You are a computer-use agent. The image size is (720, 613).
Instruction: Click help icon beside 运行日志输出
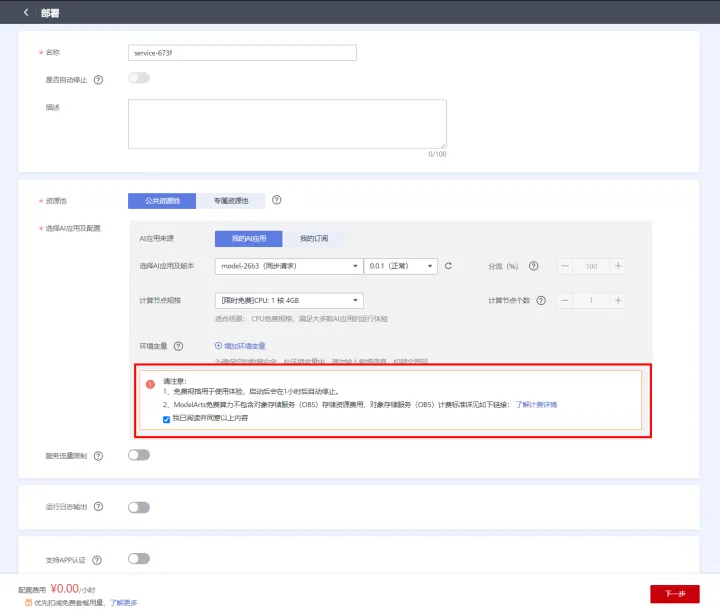[x=98, y=507]
